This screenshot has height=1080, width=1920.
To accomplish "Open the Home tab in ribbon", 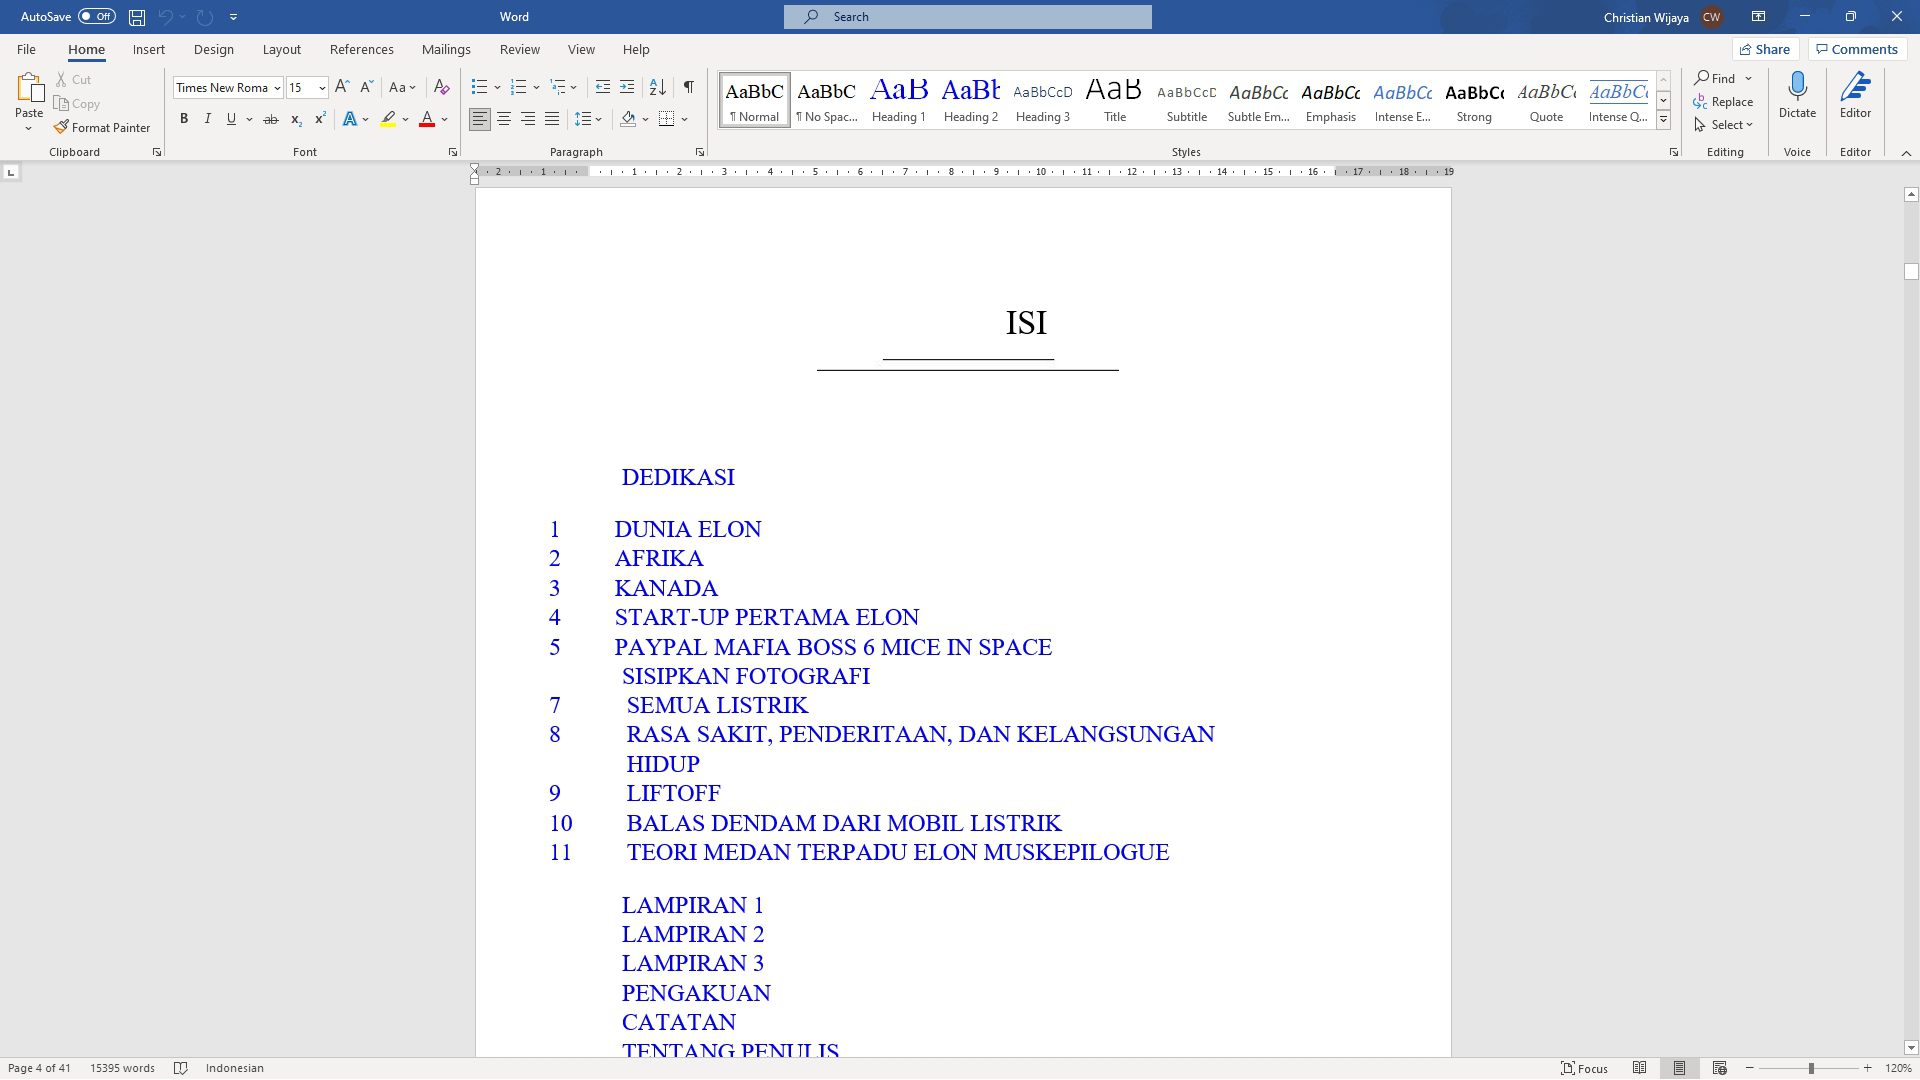I will 86,49.
